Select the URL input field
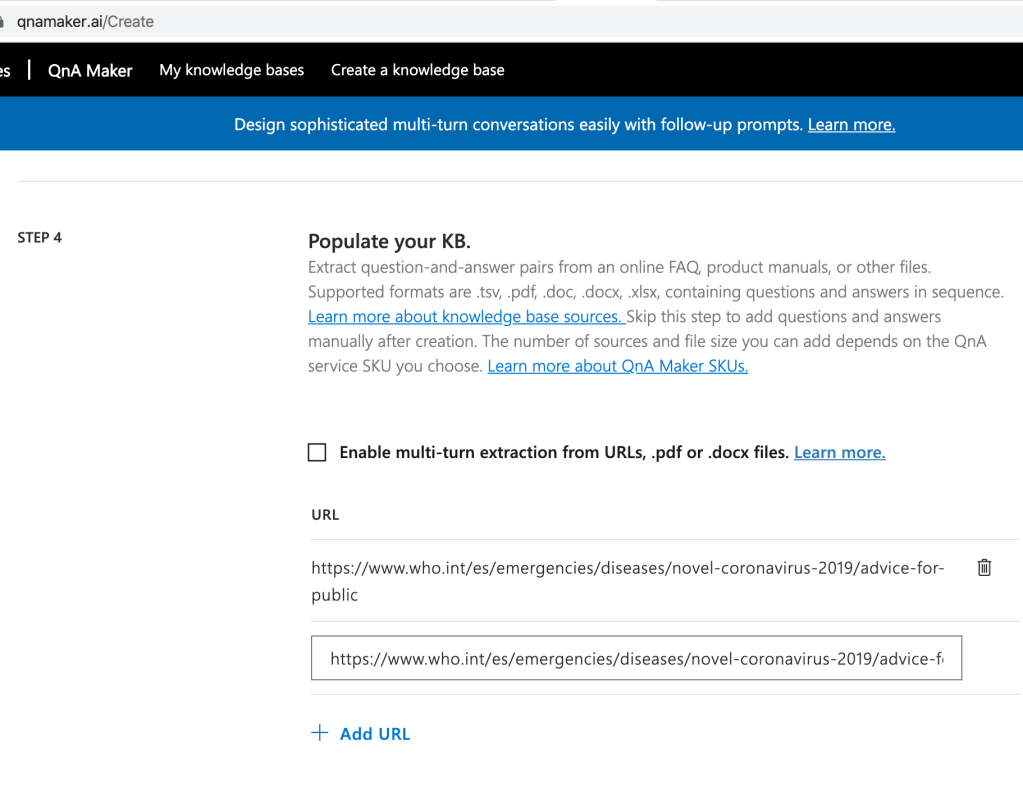The height and width of the screenshot is (787, 1023). point(636,657)
